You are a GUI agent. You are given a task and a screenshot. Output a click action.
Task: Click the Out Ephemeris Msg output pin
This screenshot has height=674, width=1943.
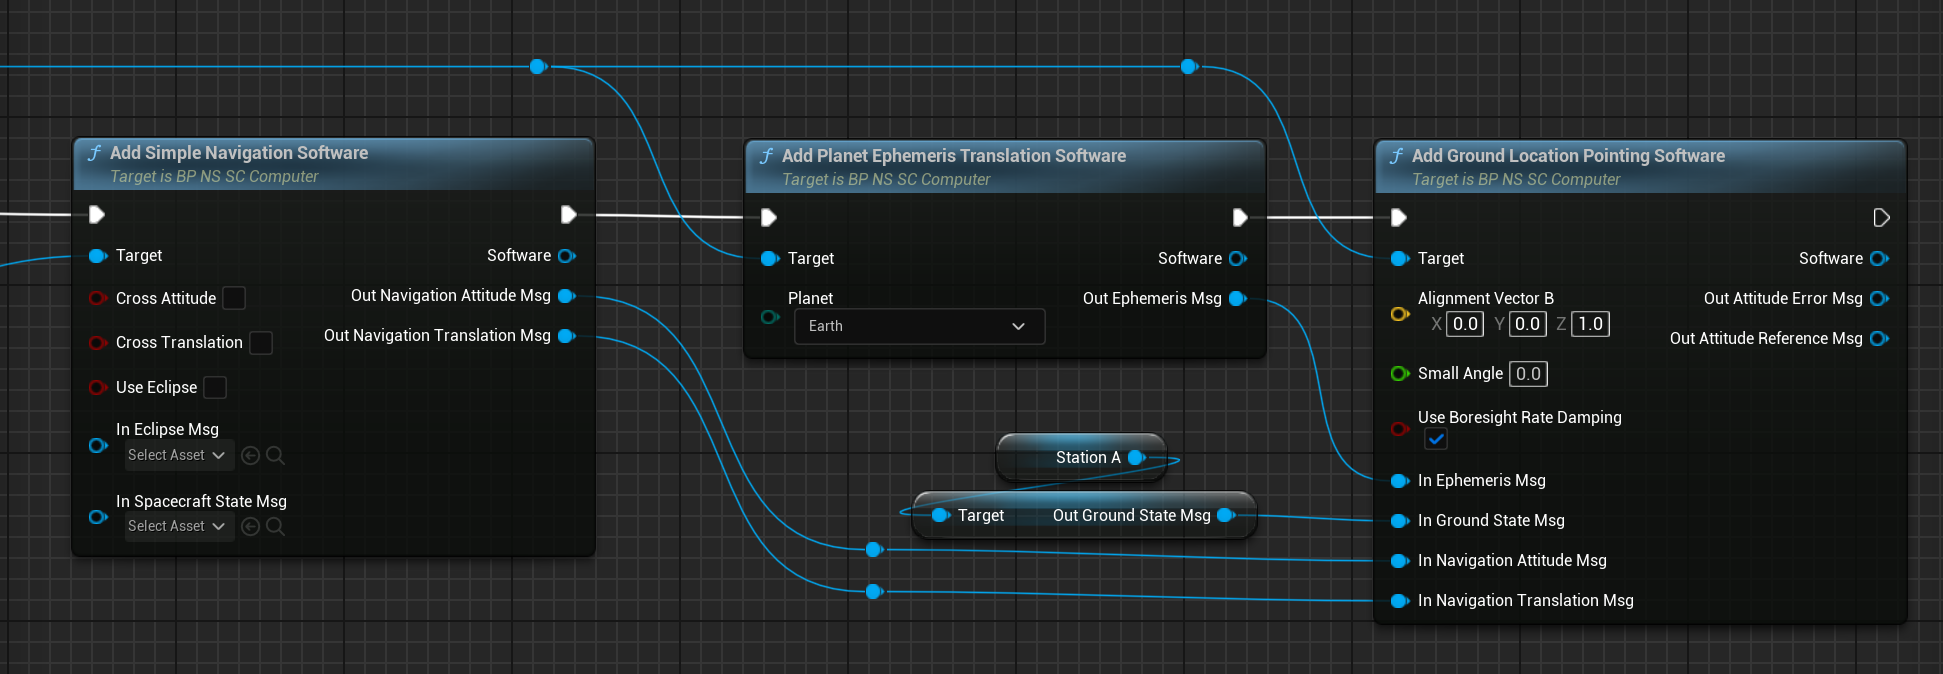click(1238, 299)
